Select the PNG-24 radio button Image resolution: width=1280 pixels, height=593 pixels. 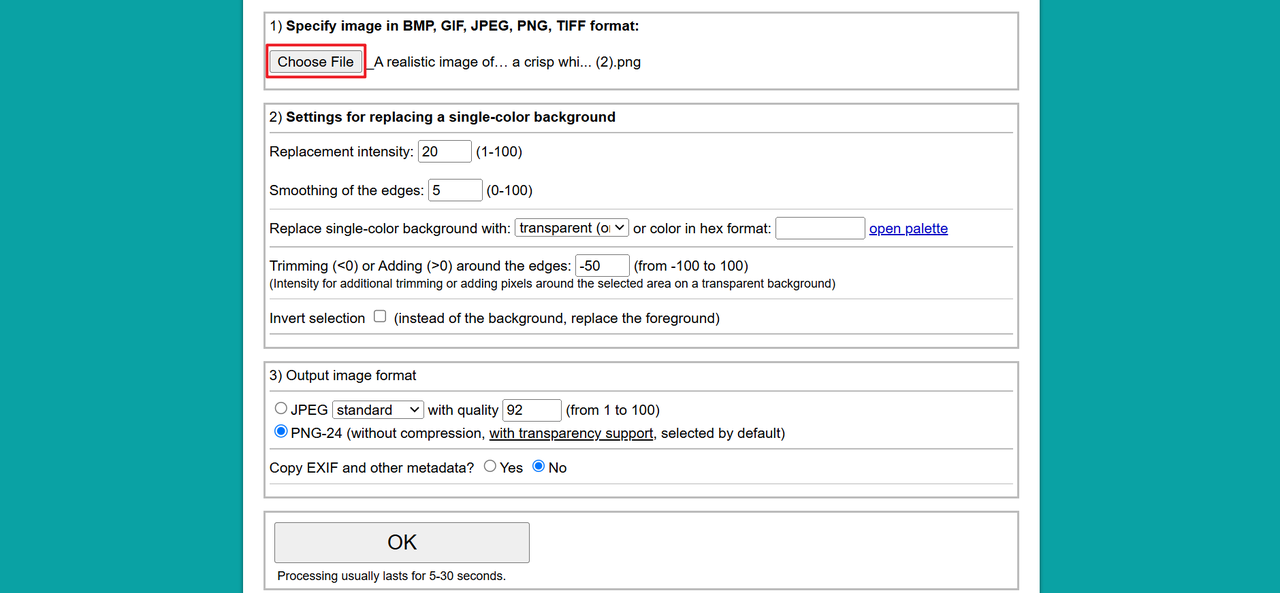point(281,433)
